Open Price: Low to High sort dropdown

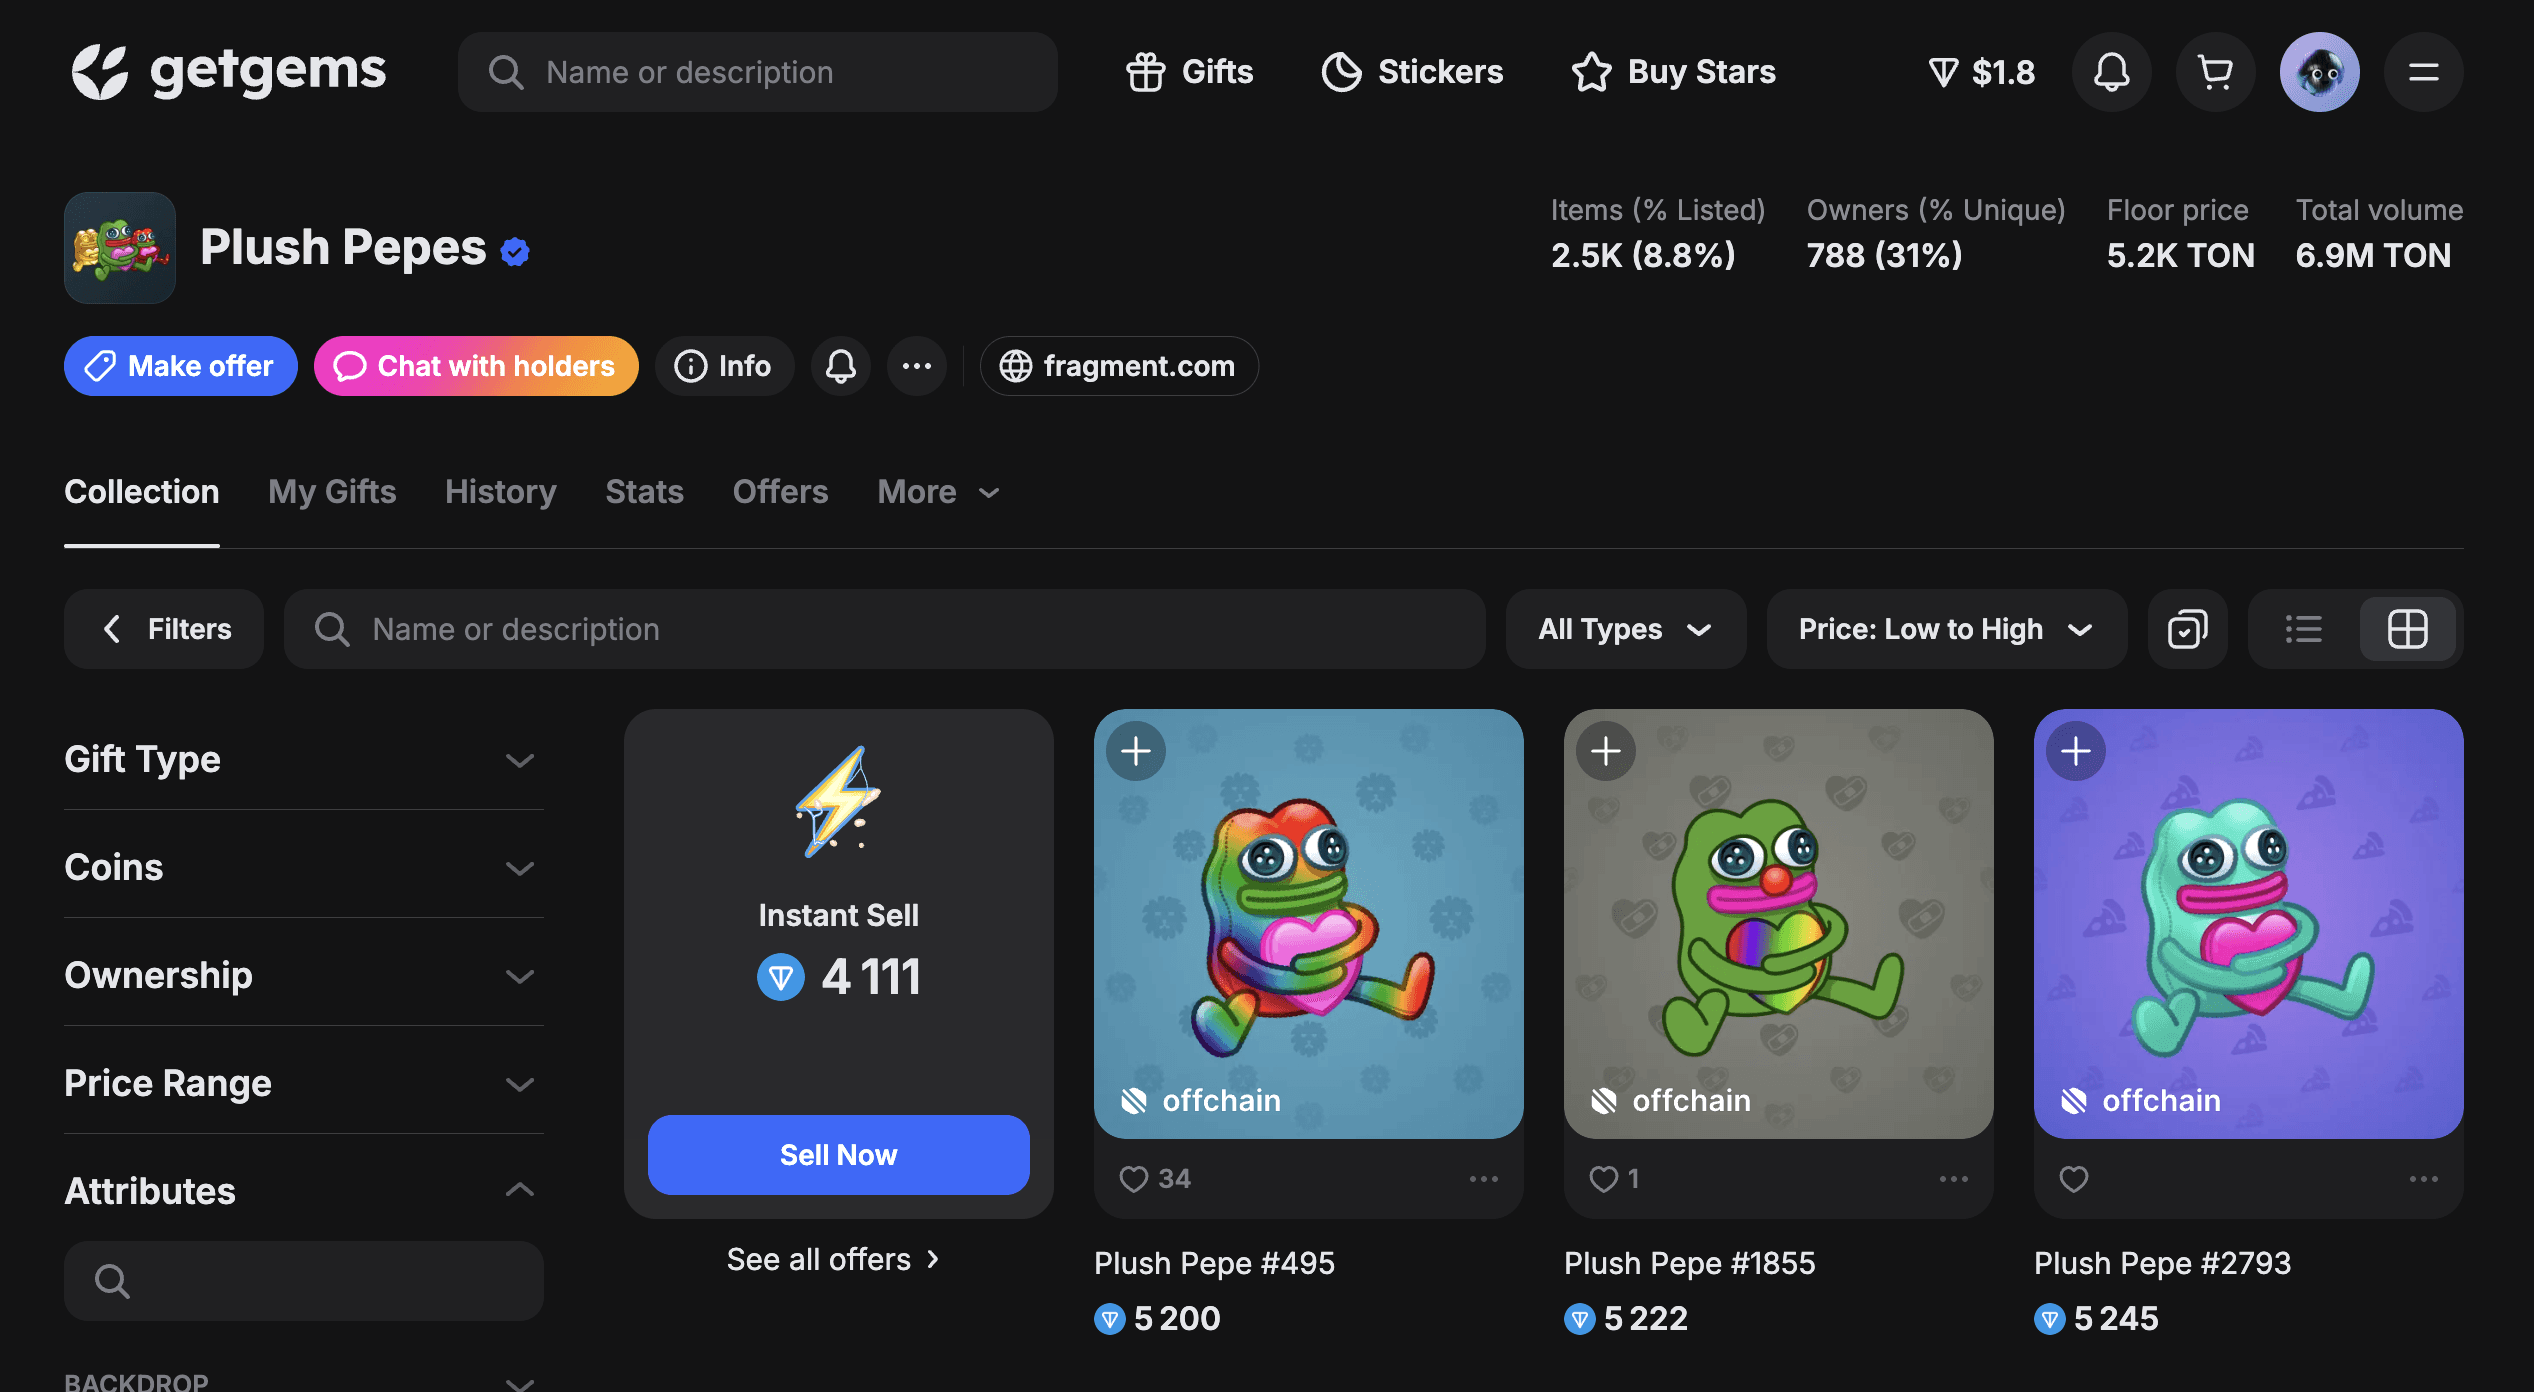click(1945, 629)
